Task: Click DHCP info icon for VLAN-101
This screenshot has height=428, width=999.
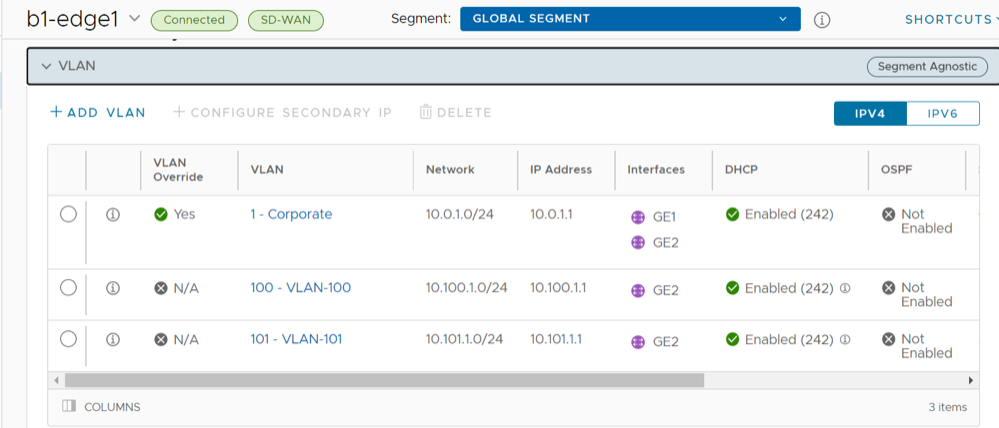Action: [845, 340]
